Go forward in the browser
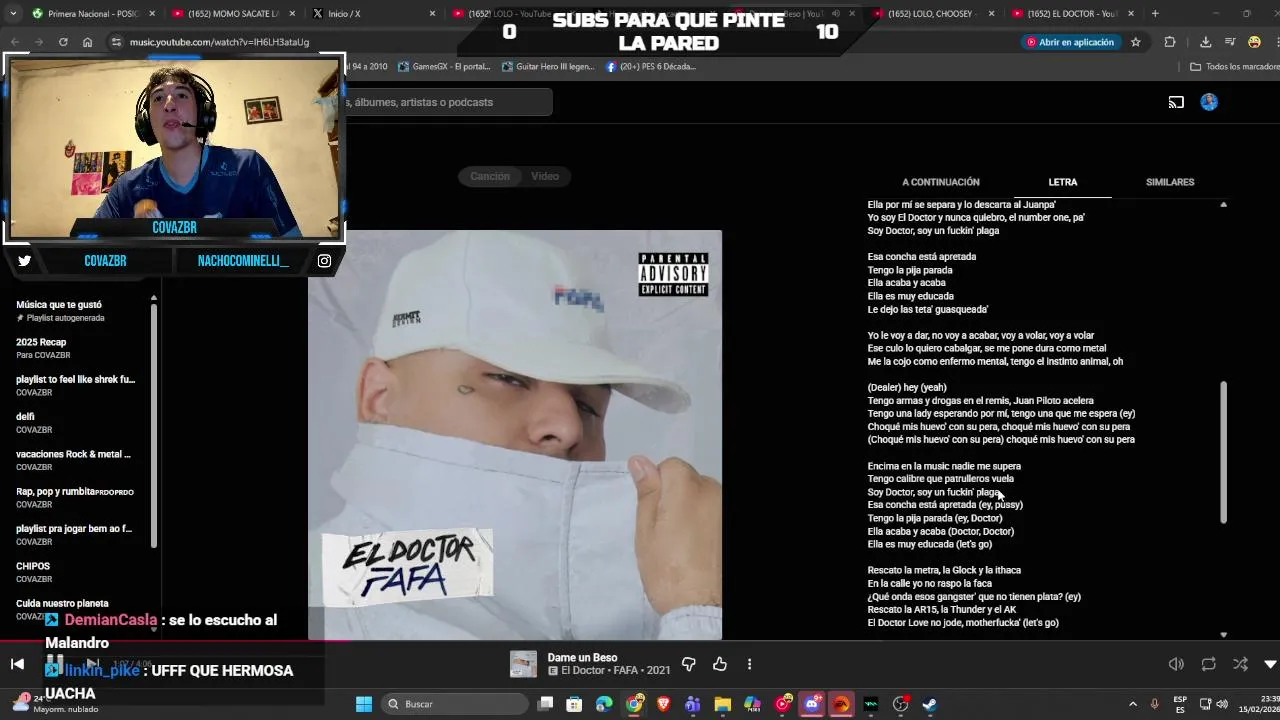The image size is (1280, 720). (38, 42)
